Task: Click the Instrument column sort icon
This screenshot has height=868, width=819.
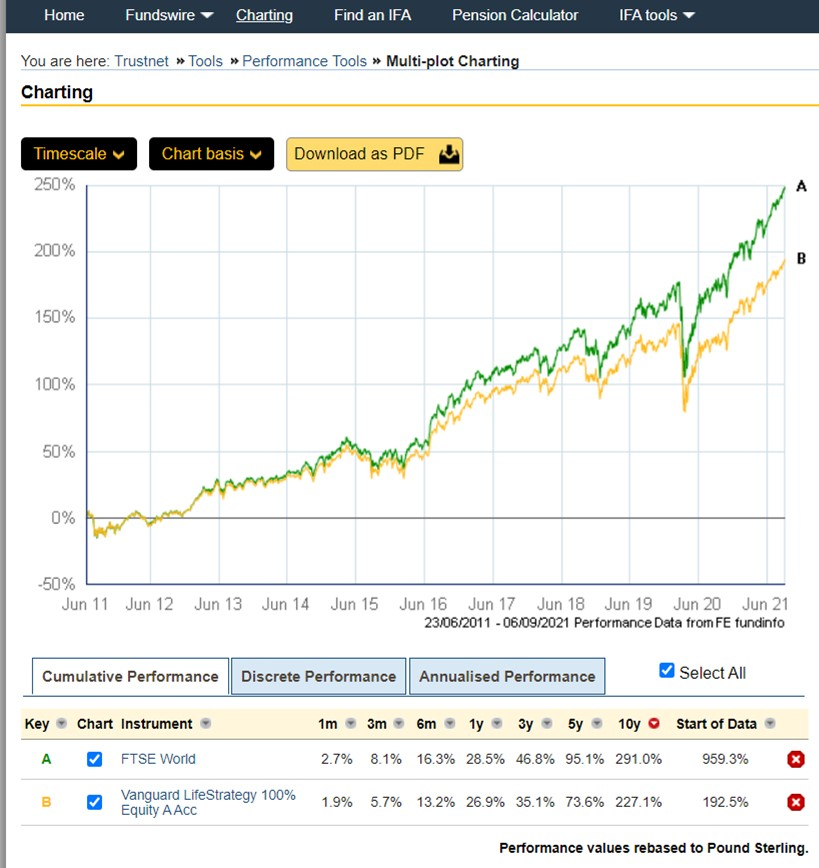Action: pyautogui.click(x=206, y=724)
